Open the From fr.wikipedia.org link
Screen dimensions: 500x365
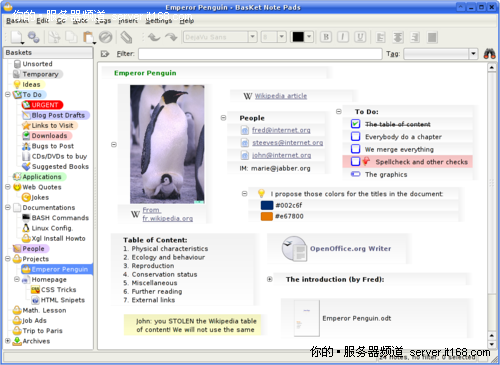pyautogui.click(x=168, y=214)
